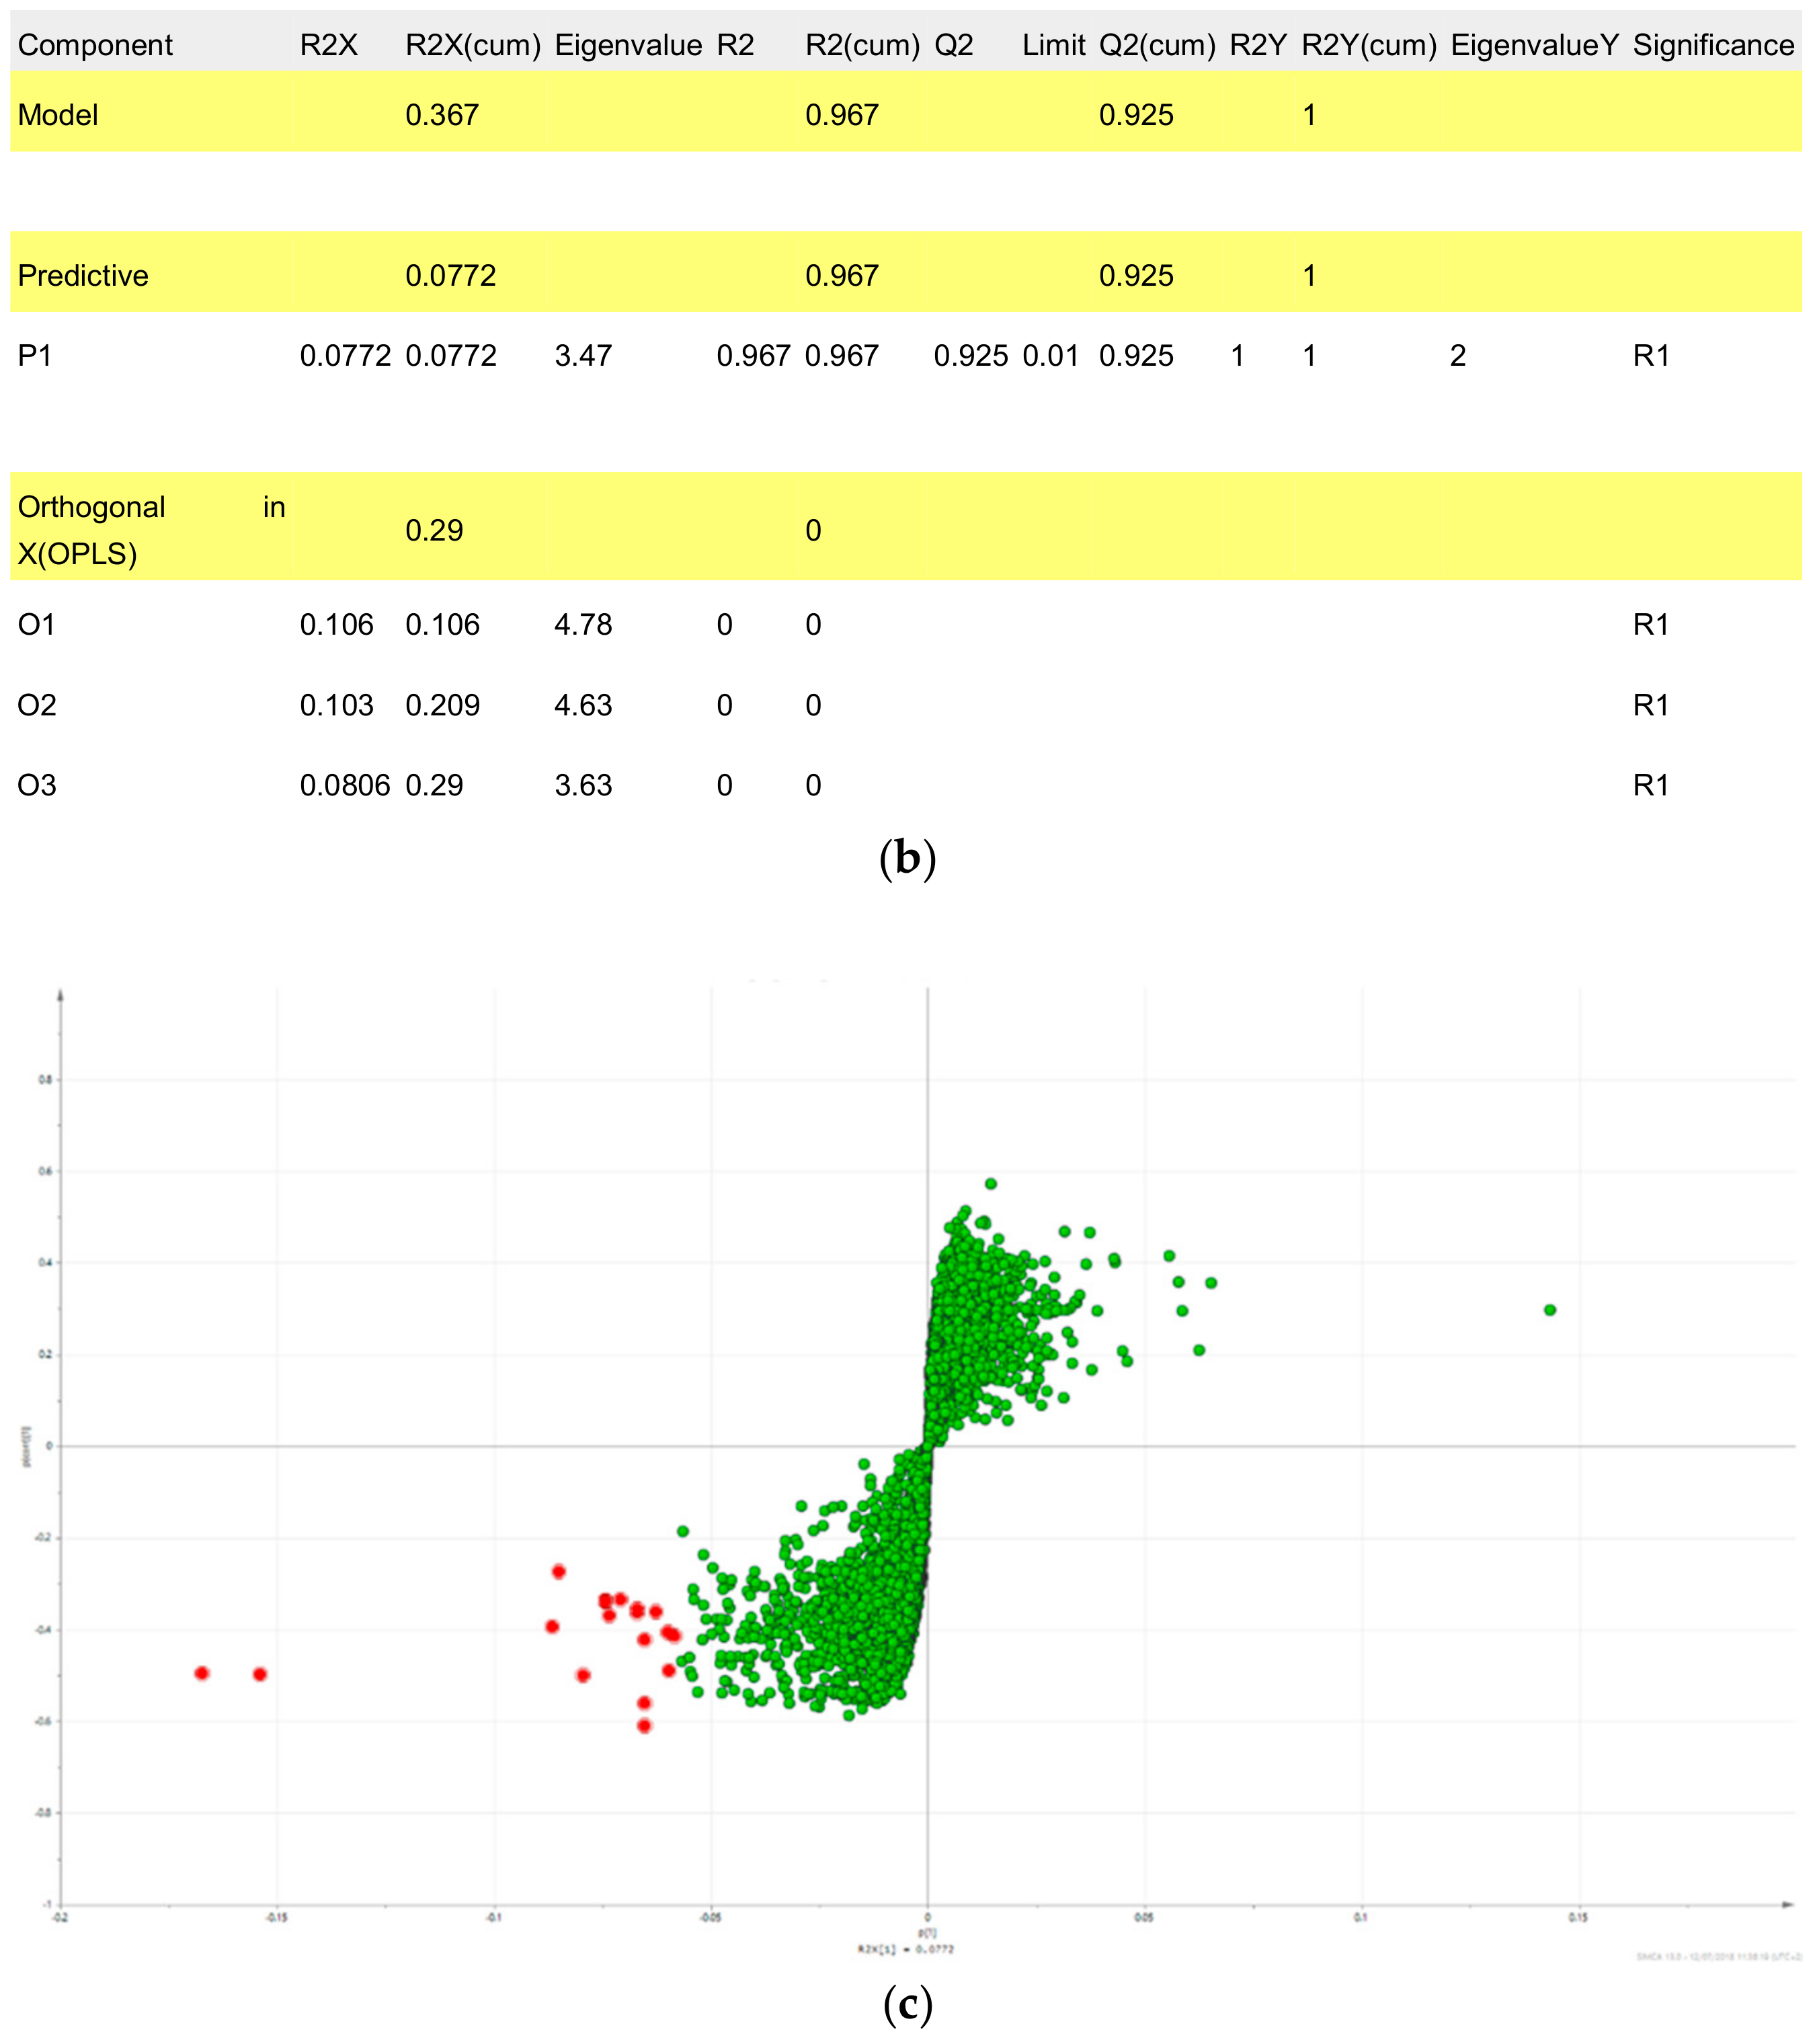Viewport: 1815px width, 2044px height.
Task: Click the Predictive row label
Action: pos(83,275)
